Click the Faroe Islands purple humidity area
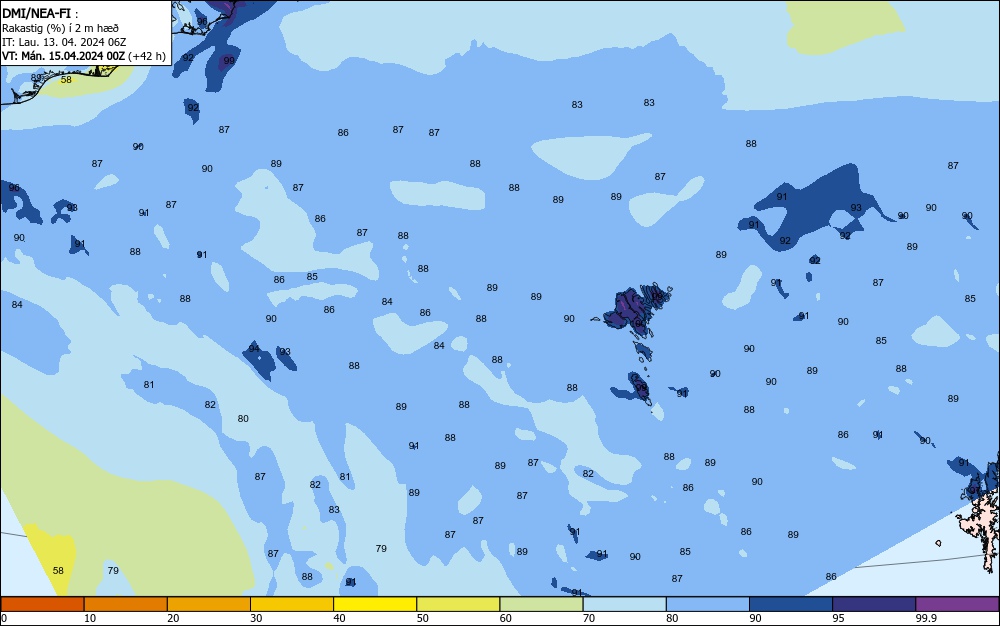Viewport: 1000px width, 626px height. pyautogui.click(x=628, y=306)
